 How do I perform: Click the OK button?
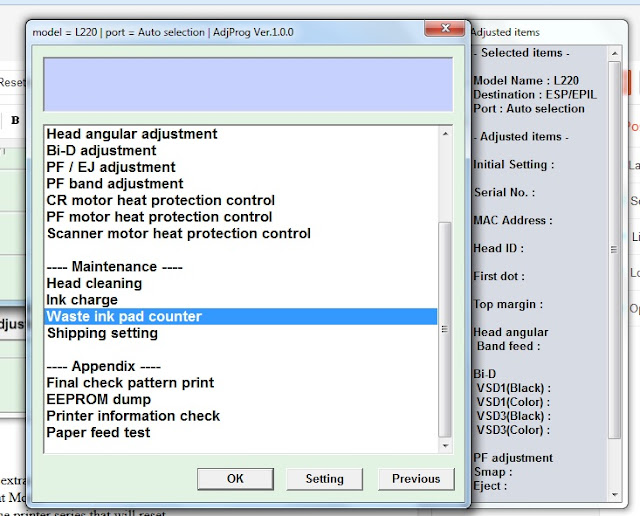click(x=235, y=479)
